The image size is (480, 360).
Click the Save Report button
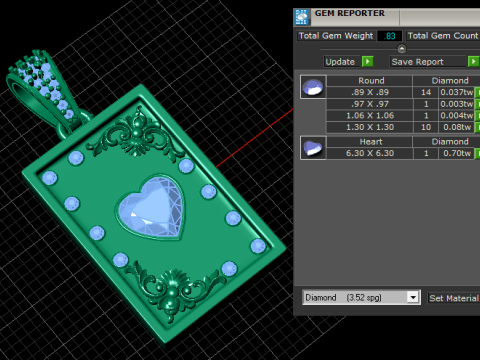tap(428, 62)
